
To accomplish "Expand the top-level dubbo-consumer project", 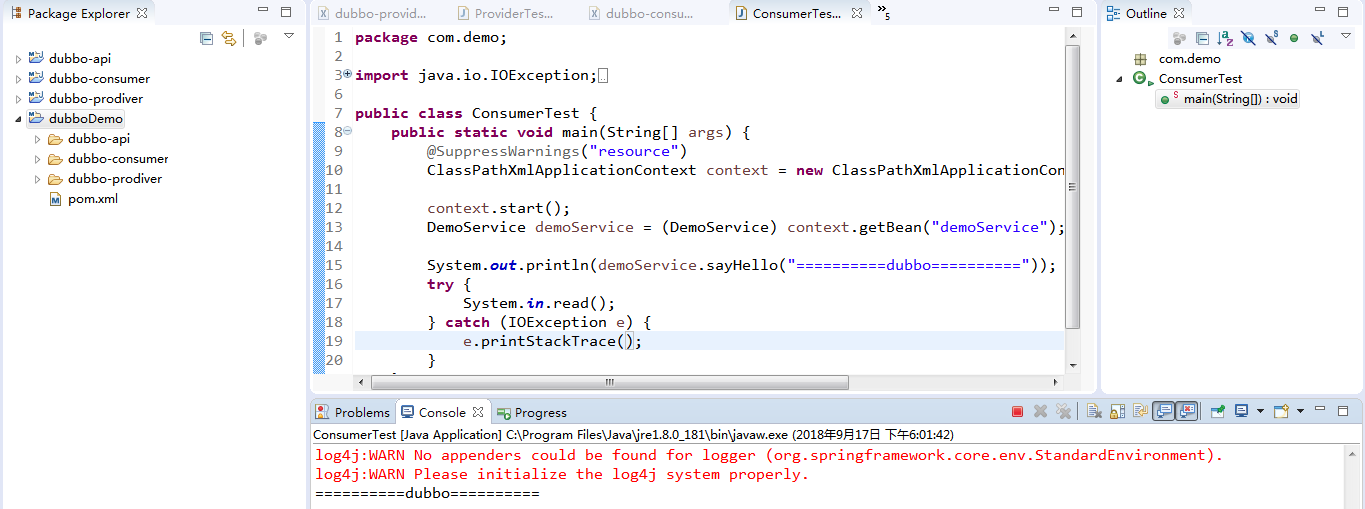I will (x=18, y=79).
